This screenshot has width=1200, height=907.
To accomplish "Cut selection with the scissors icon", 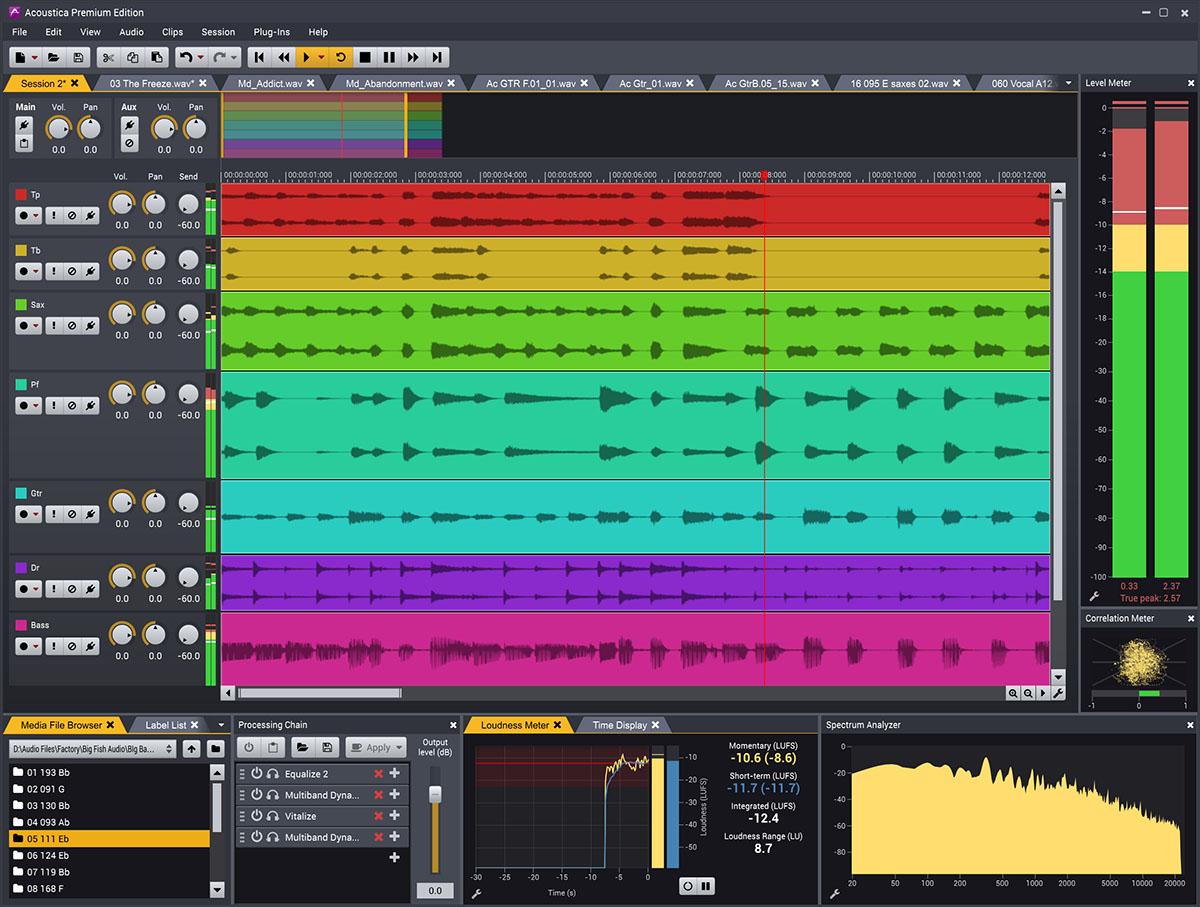I will pyautogui.click(x=109, y=58).
